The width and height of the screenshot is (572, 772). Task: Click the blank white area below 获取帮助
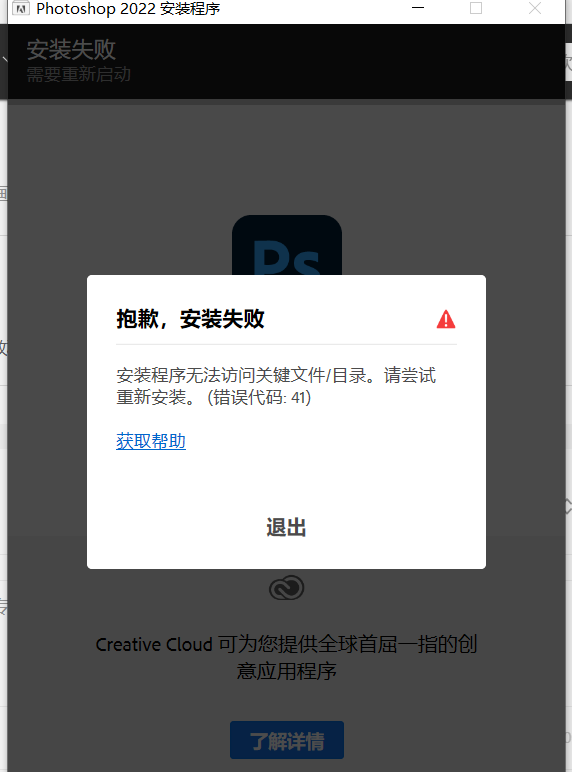[286, 482]
